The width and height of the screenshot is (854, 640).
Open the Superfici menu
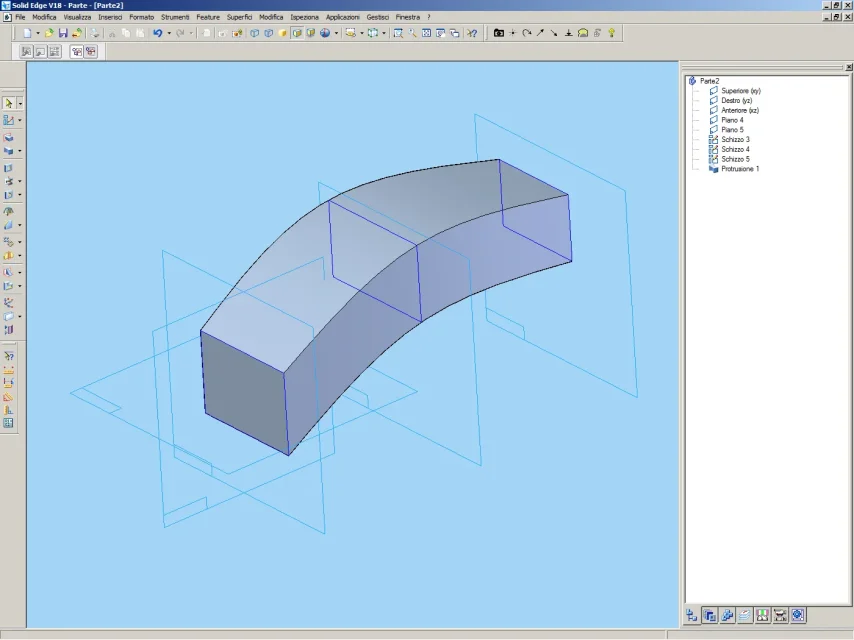tap(240, 17)
